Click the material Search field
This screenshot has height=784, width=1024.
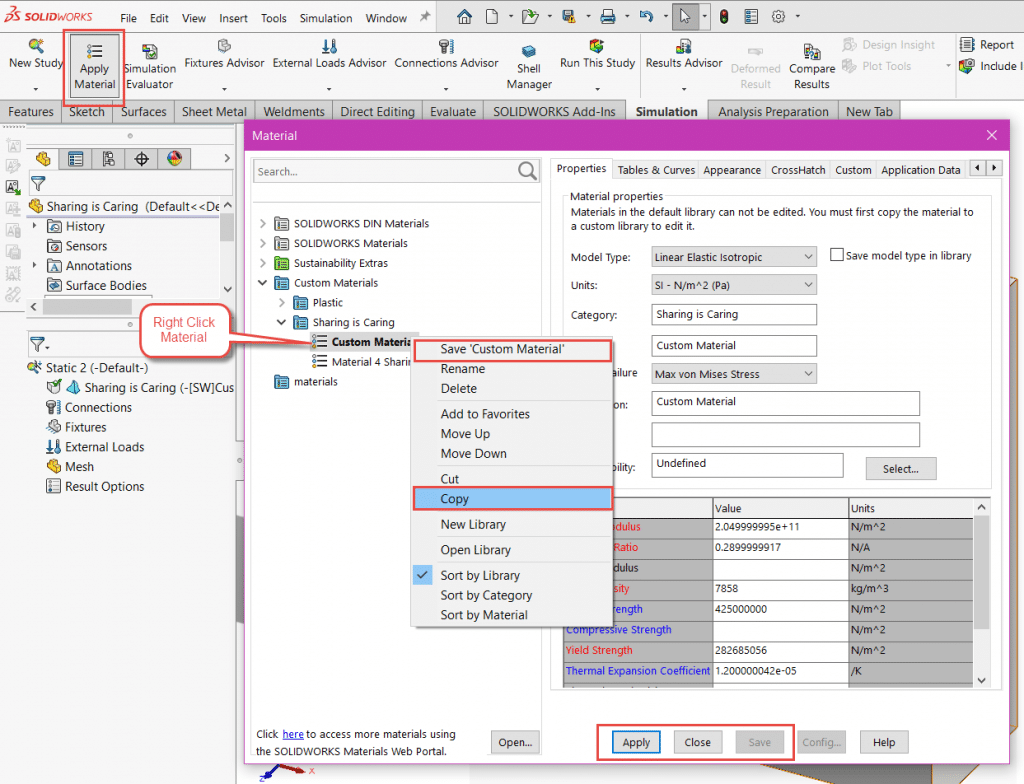(385, 171)
